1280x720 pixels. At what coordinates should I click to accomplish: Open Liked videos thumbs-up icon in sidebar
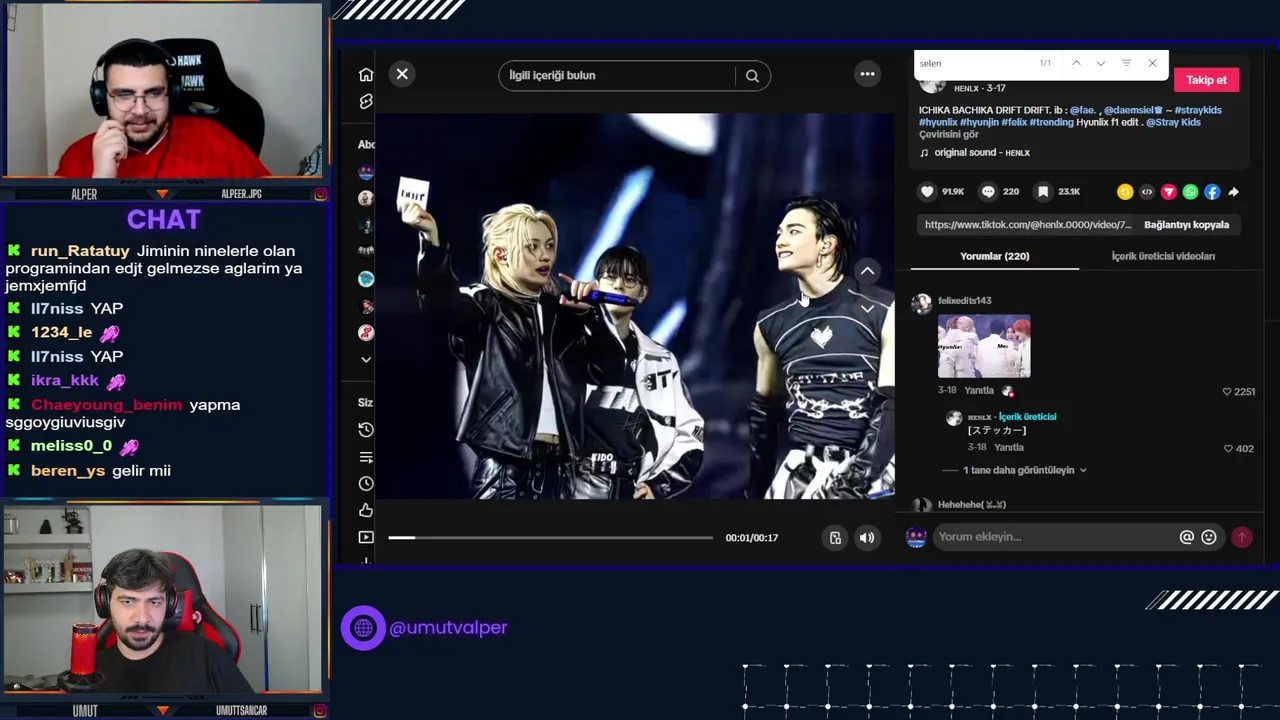366,511
